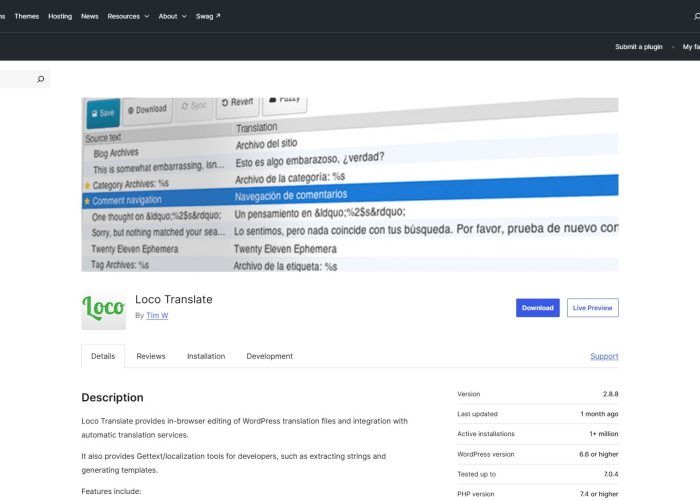Click the Loco plugin logo icon
Image resolution: width=700 pixels, height=500 pixels.
point(104,308)
